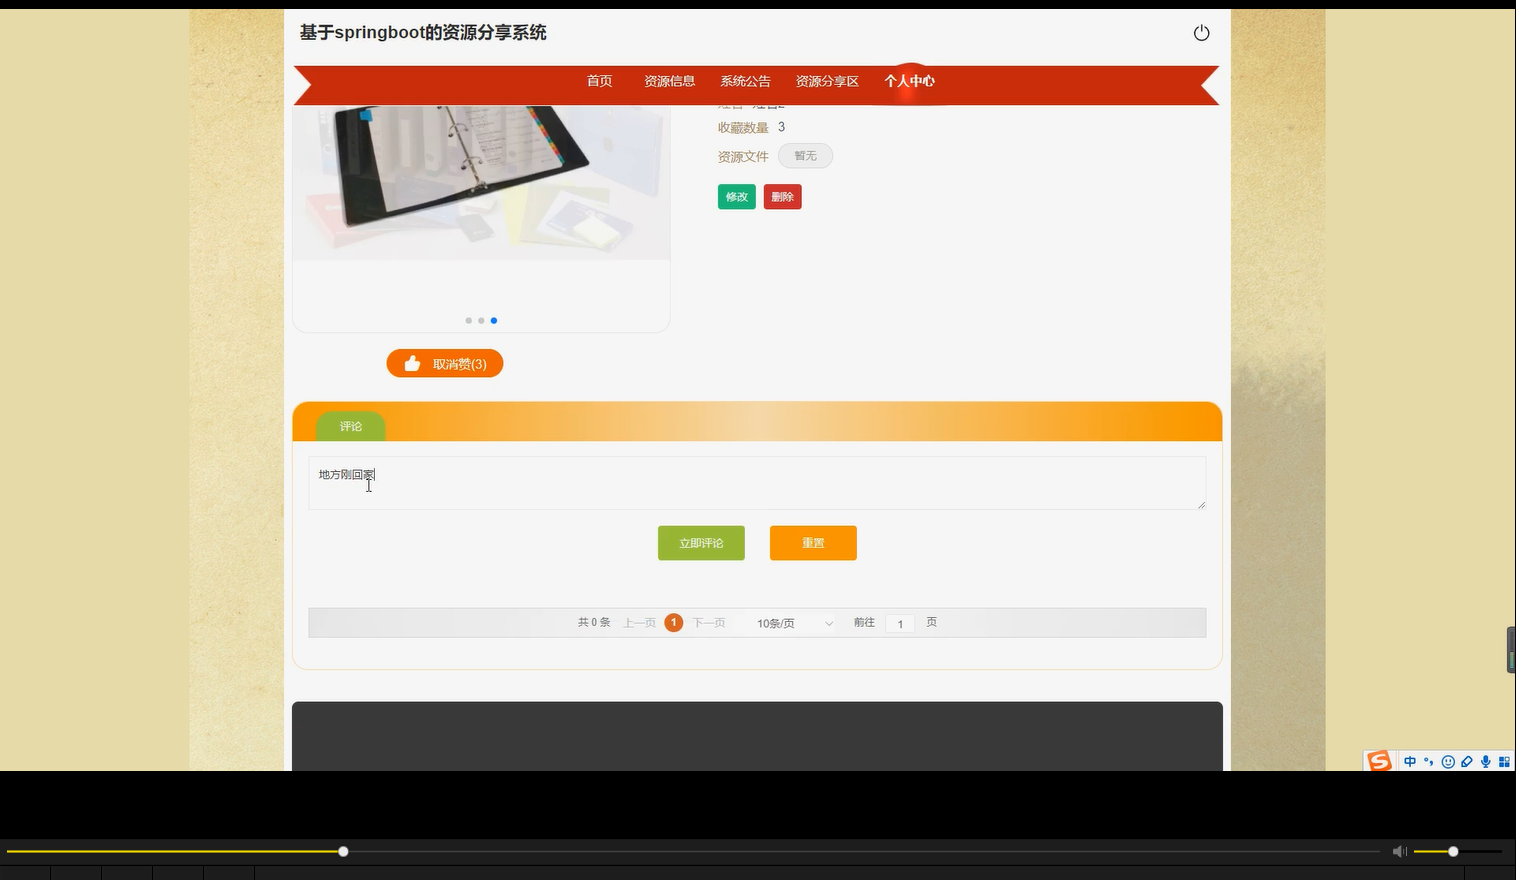Click the 取消赞(3) button label
1516x880 pixels.
[460, 364]
